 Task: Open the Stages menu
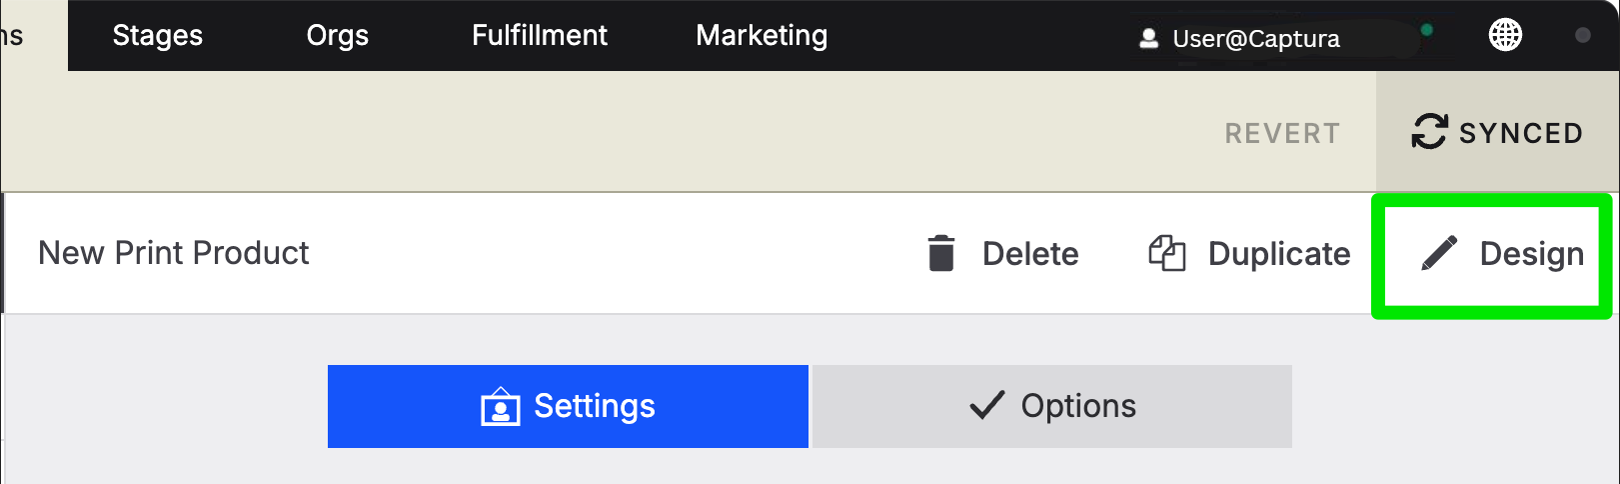pos(157,35)
